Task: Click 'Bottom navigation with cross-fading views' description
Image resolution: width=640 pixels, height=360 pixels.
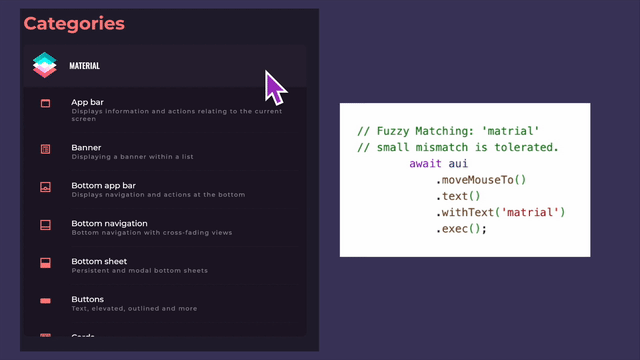Action: coord(152,233)
